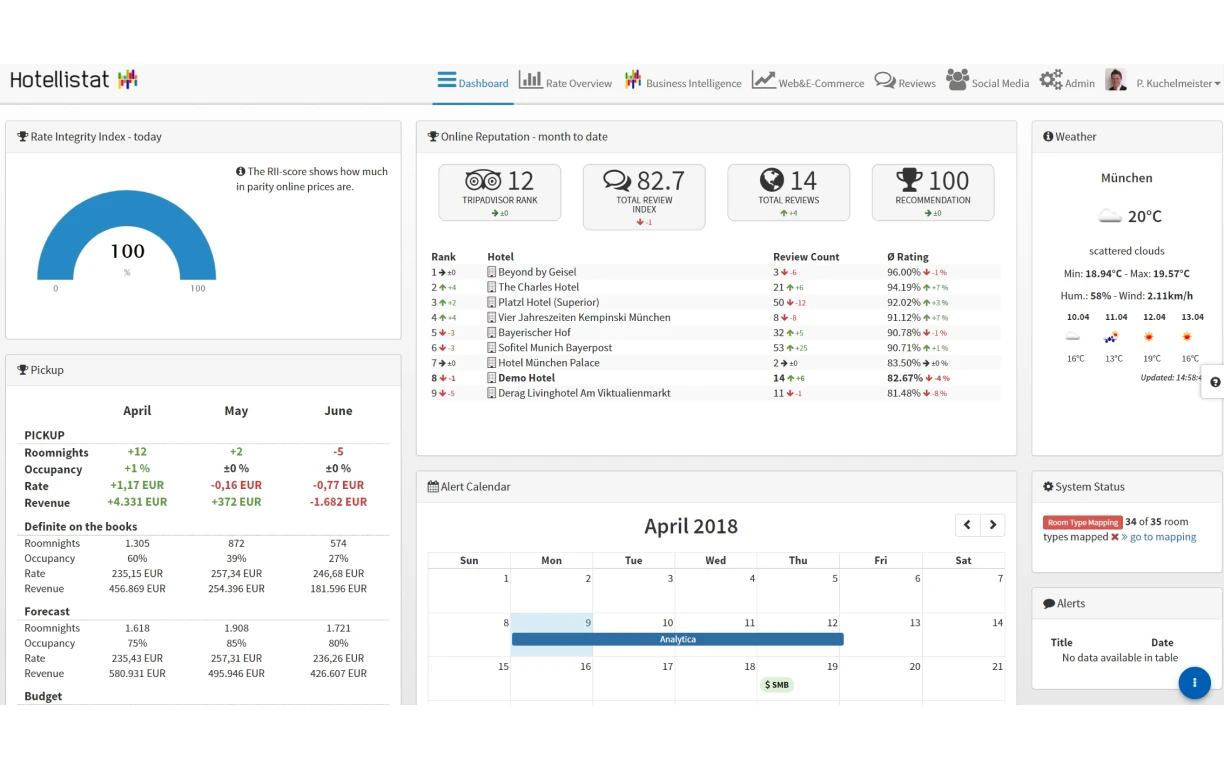
Task: Click the Room Type Mapping badge
Action: (1082, 522)
